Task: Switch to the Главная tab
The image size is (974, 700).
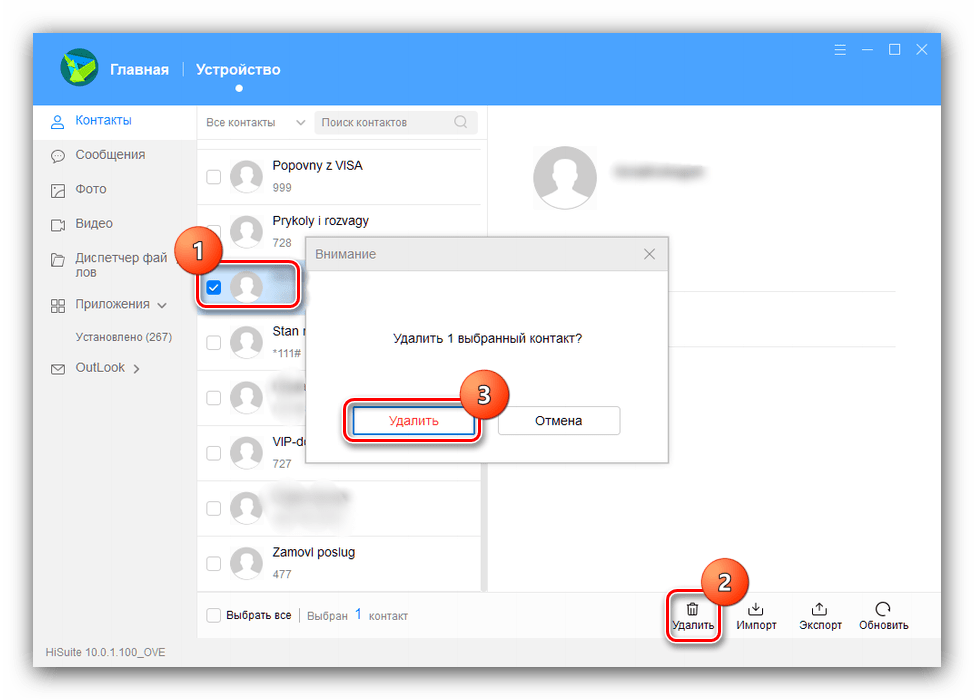Action: (138, 70)
